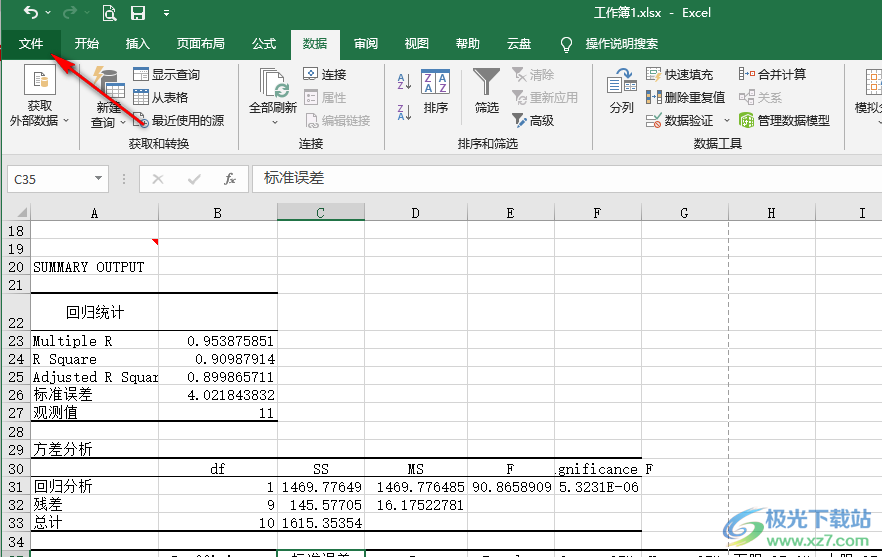Click the formula bar showing 标准误差

click(x=566, y=179)
